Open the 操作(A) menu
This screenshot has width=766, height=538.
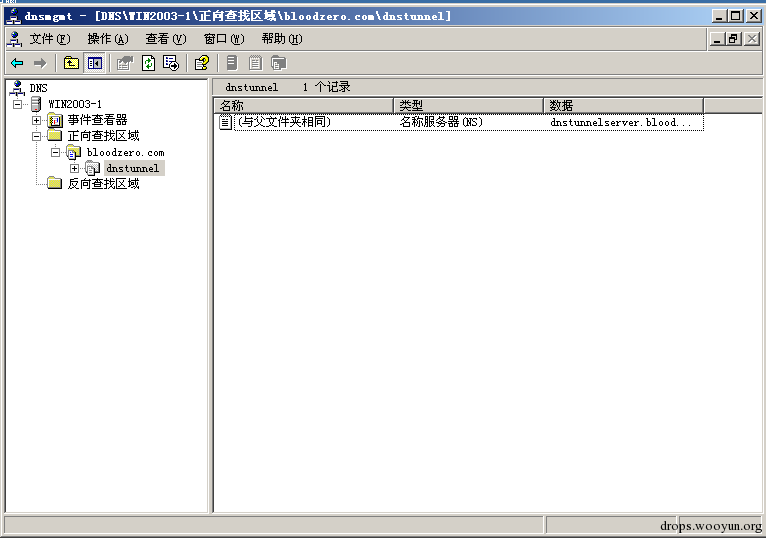click(107, 39)
